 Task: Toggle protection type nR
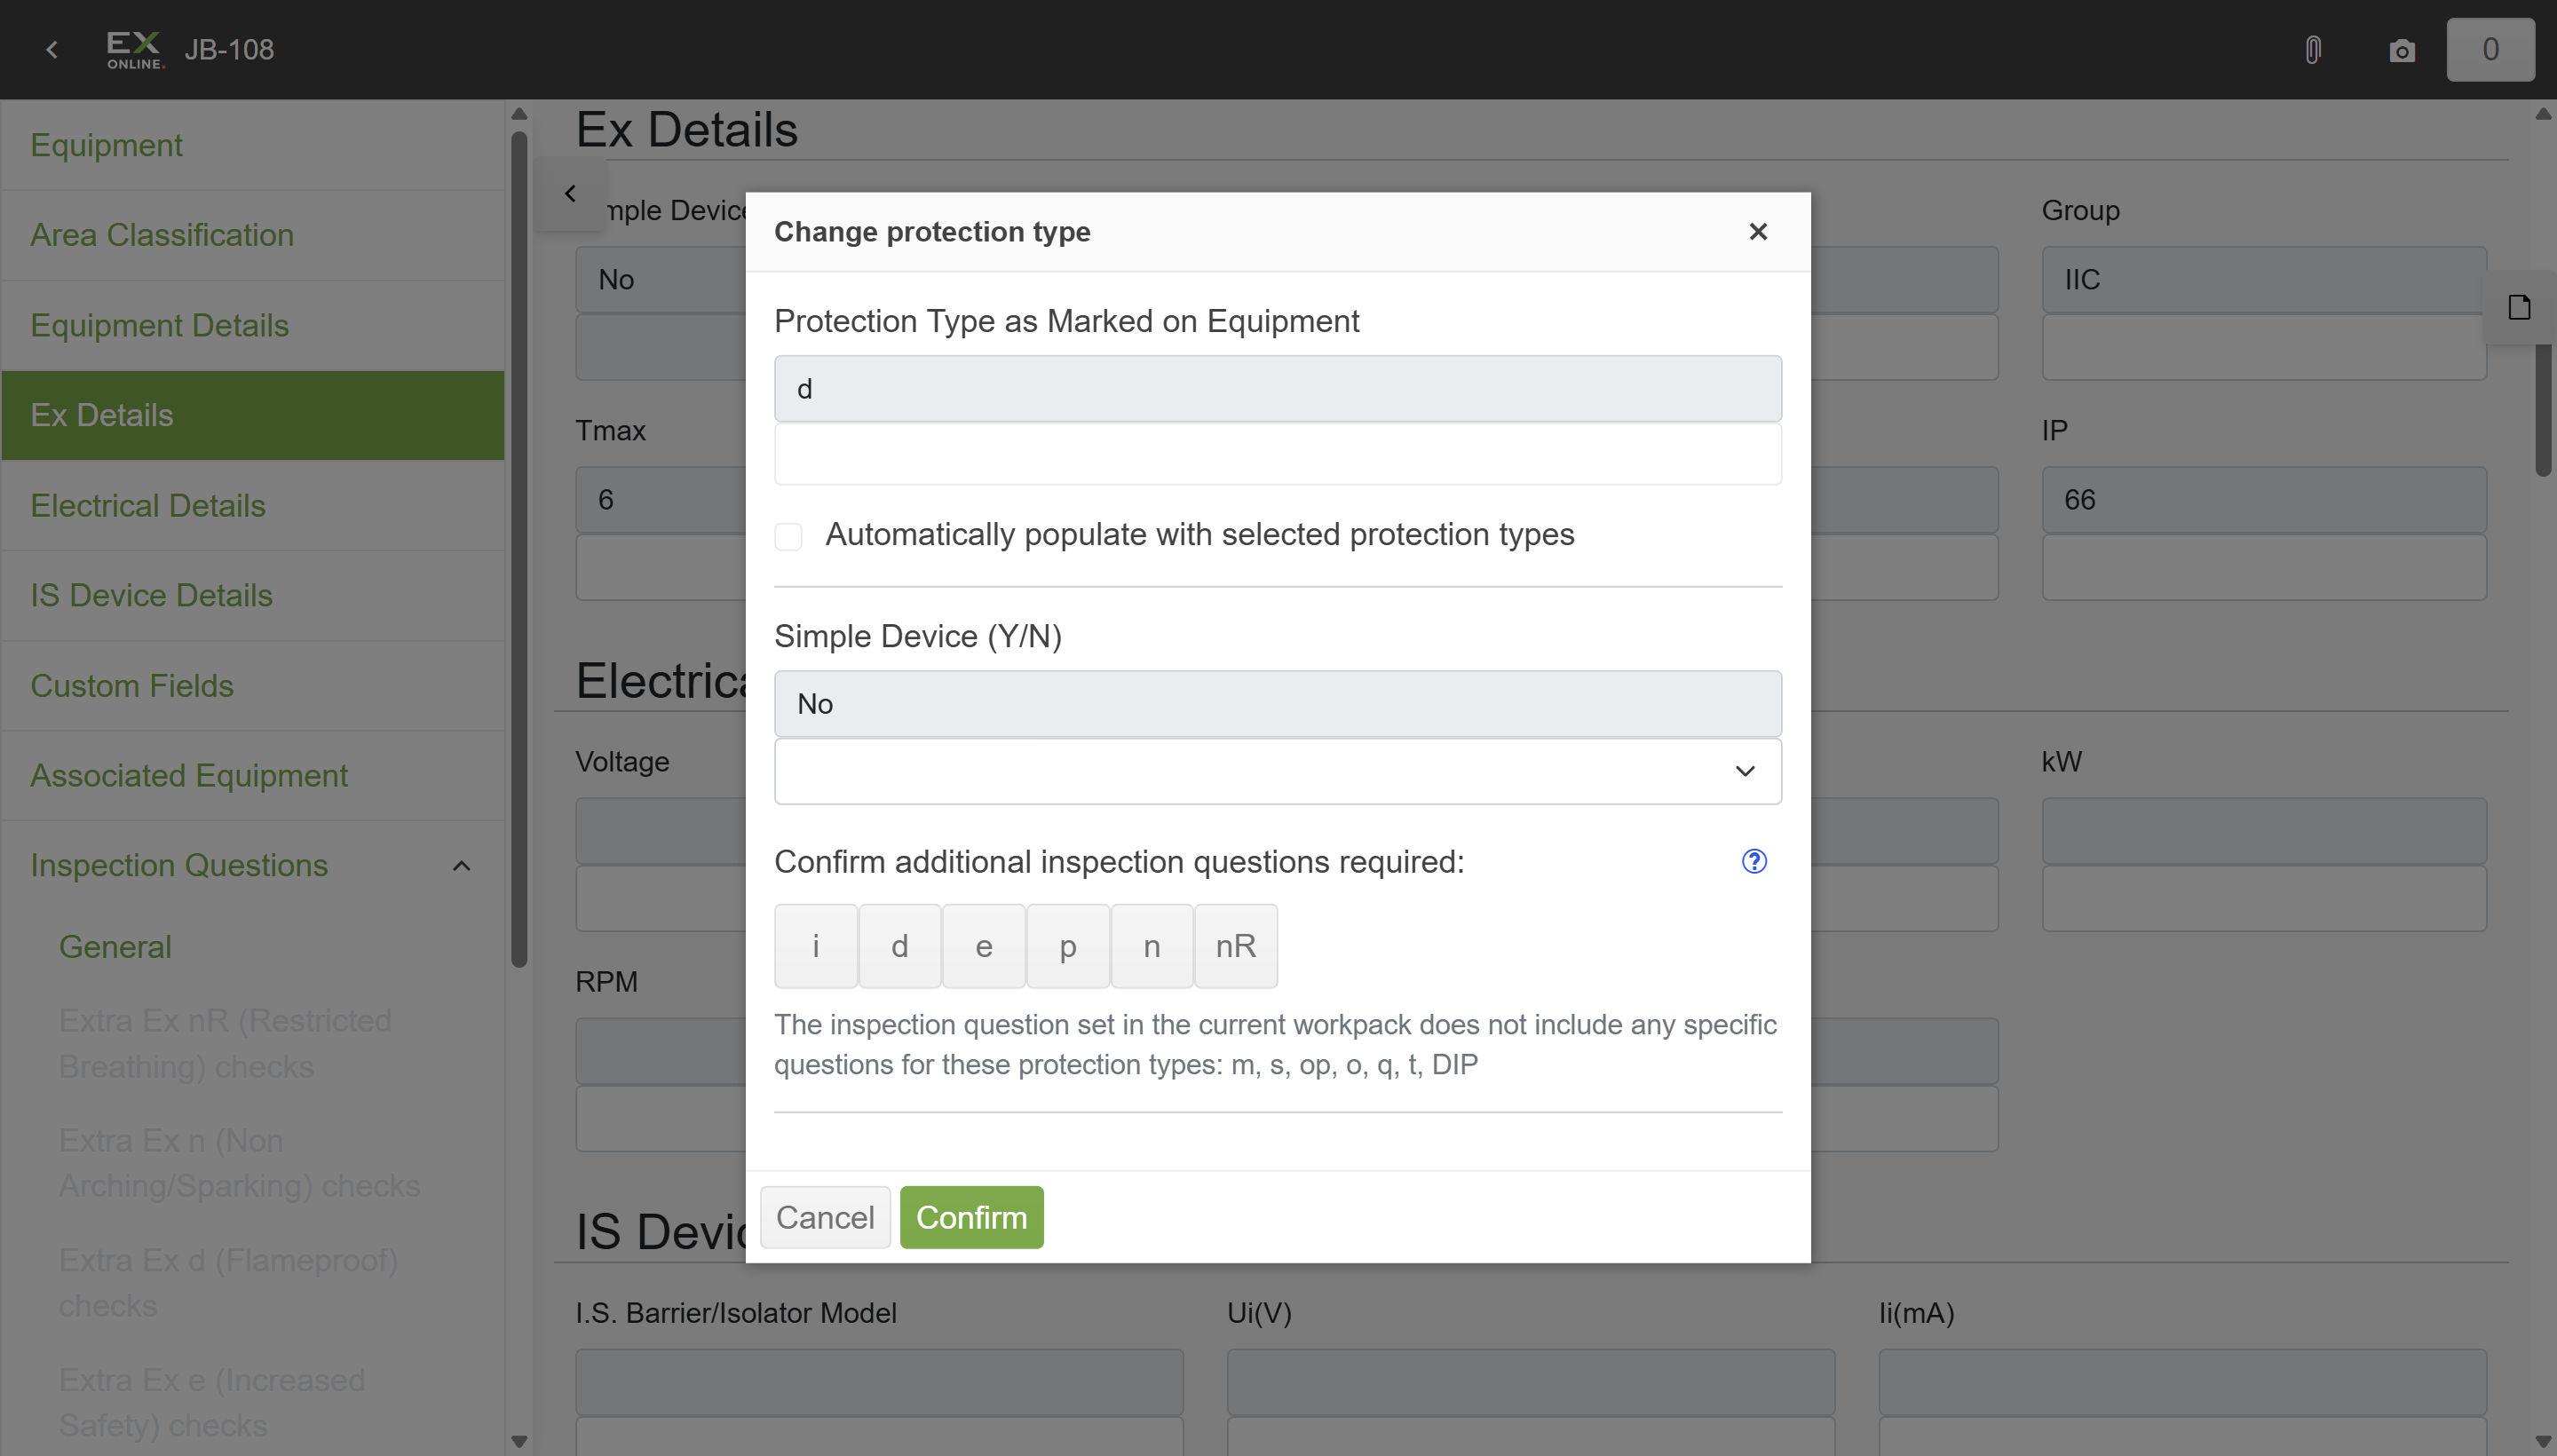point(1236,946)
